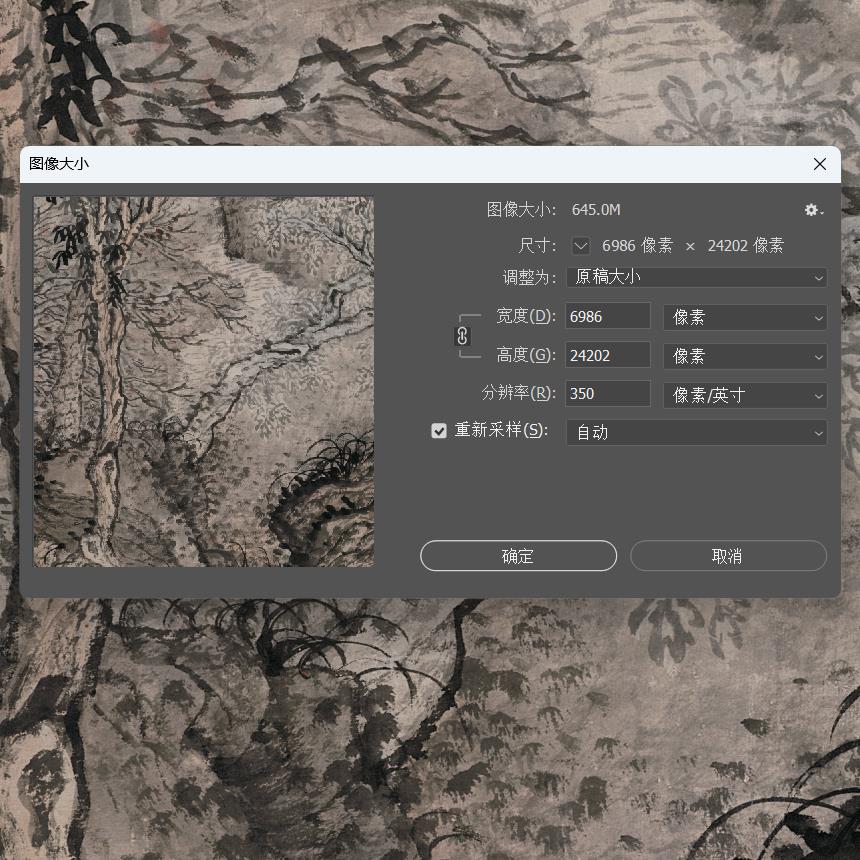860x860 pixels.
Task: Click the 分辨率(R): label
Action: click(518, 393)
